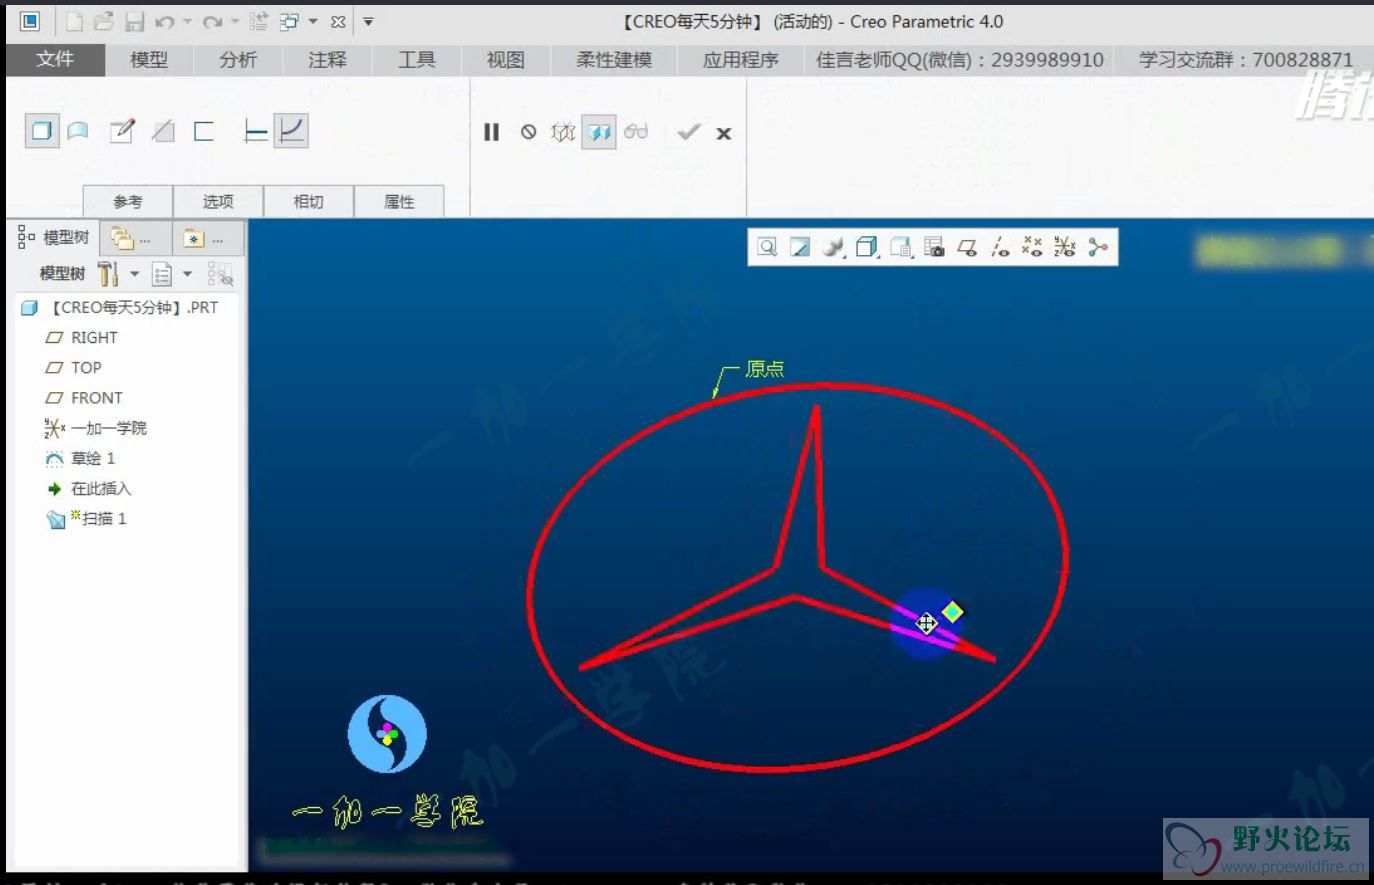
Task: Open the 参考 panel tab
Action: click(x=128, y=201)
